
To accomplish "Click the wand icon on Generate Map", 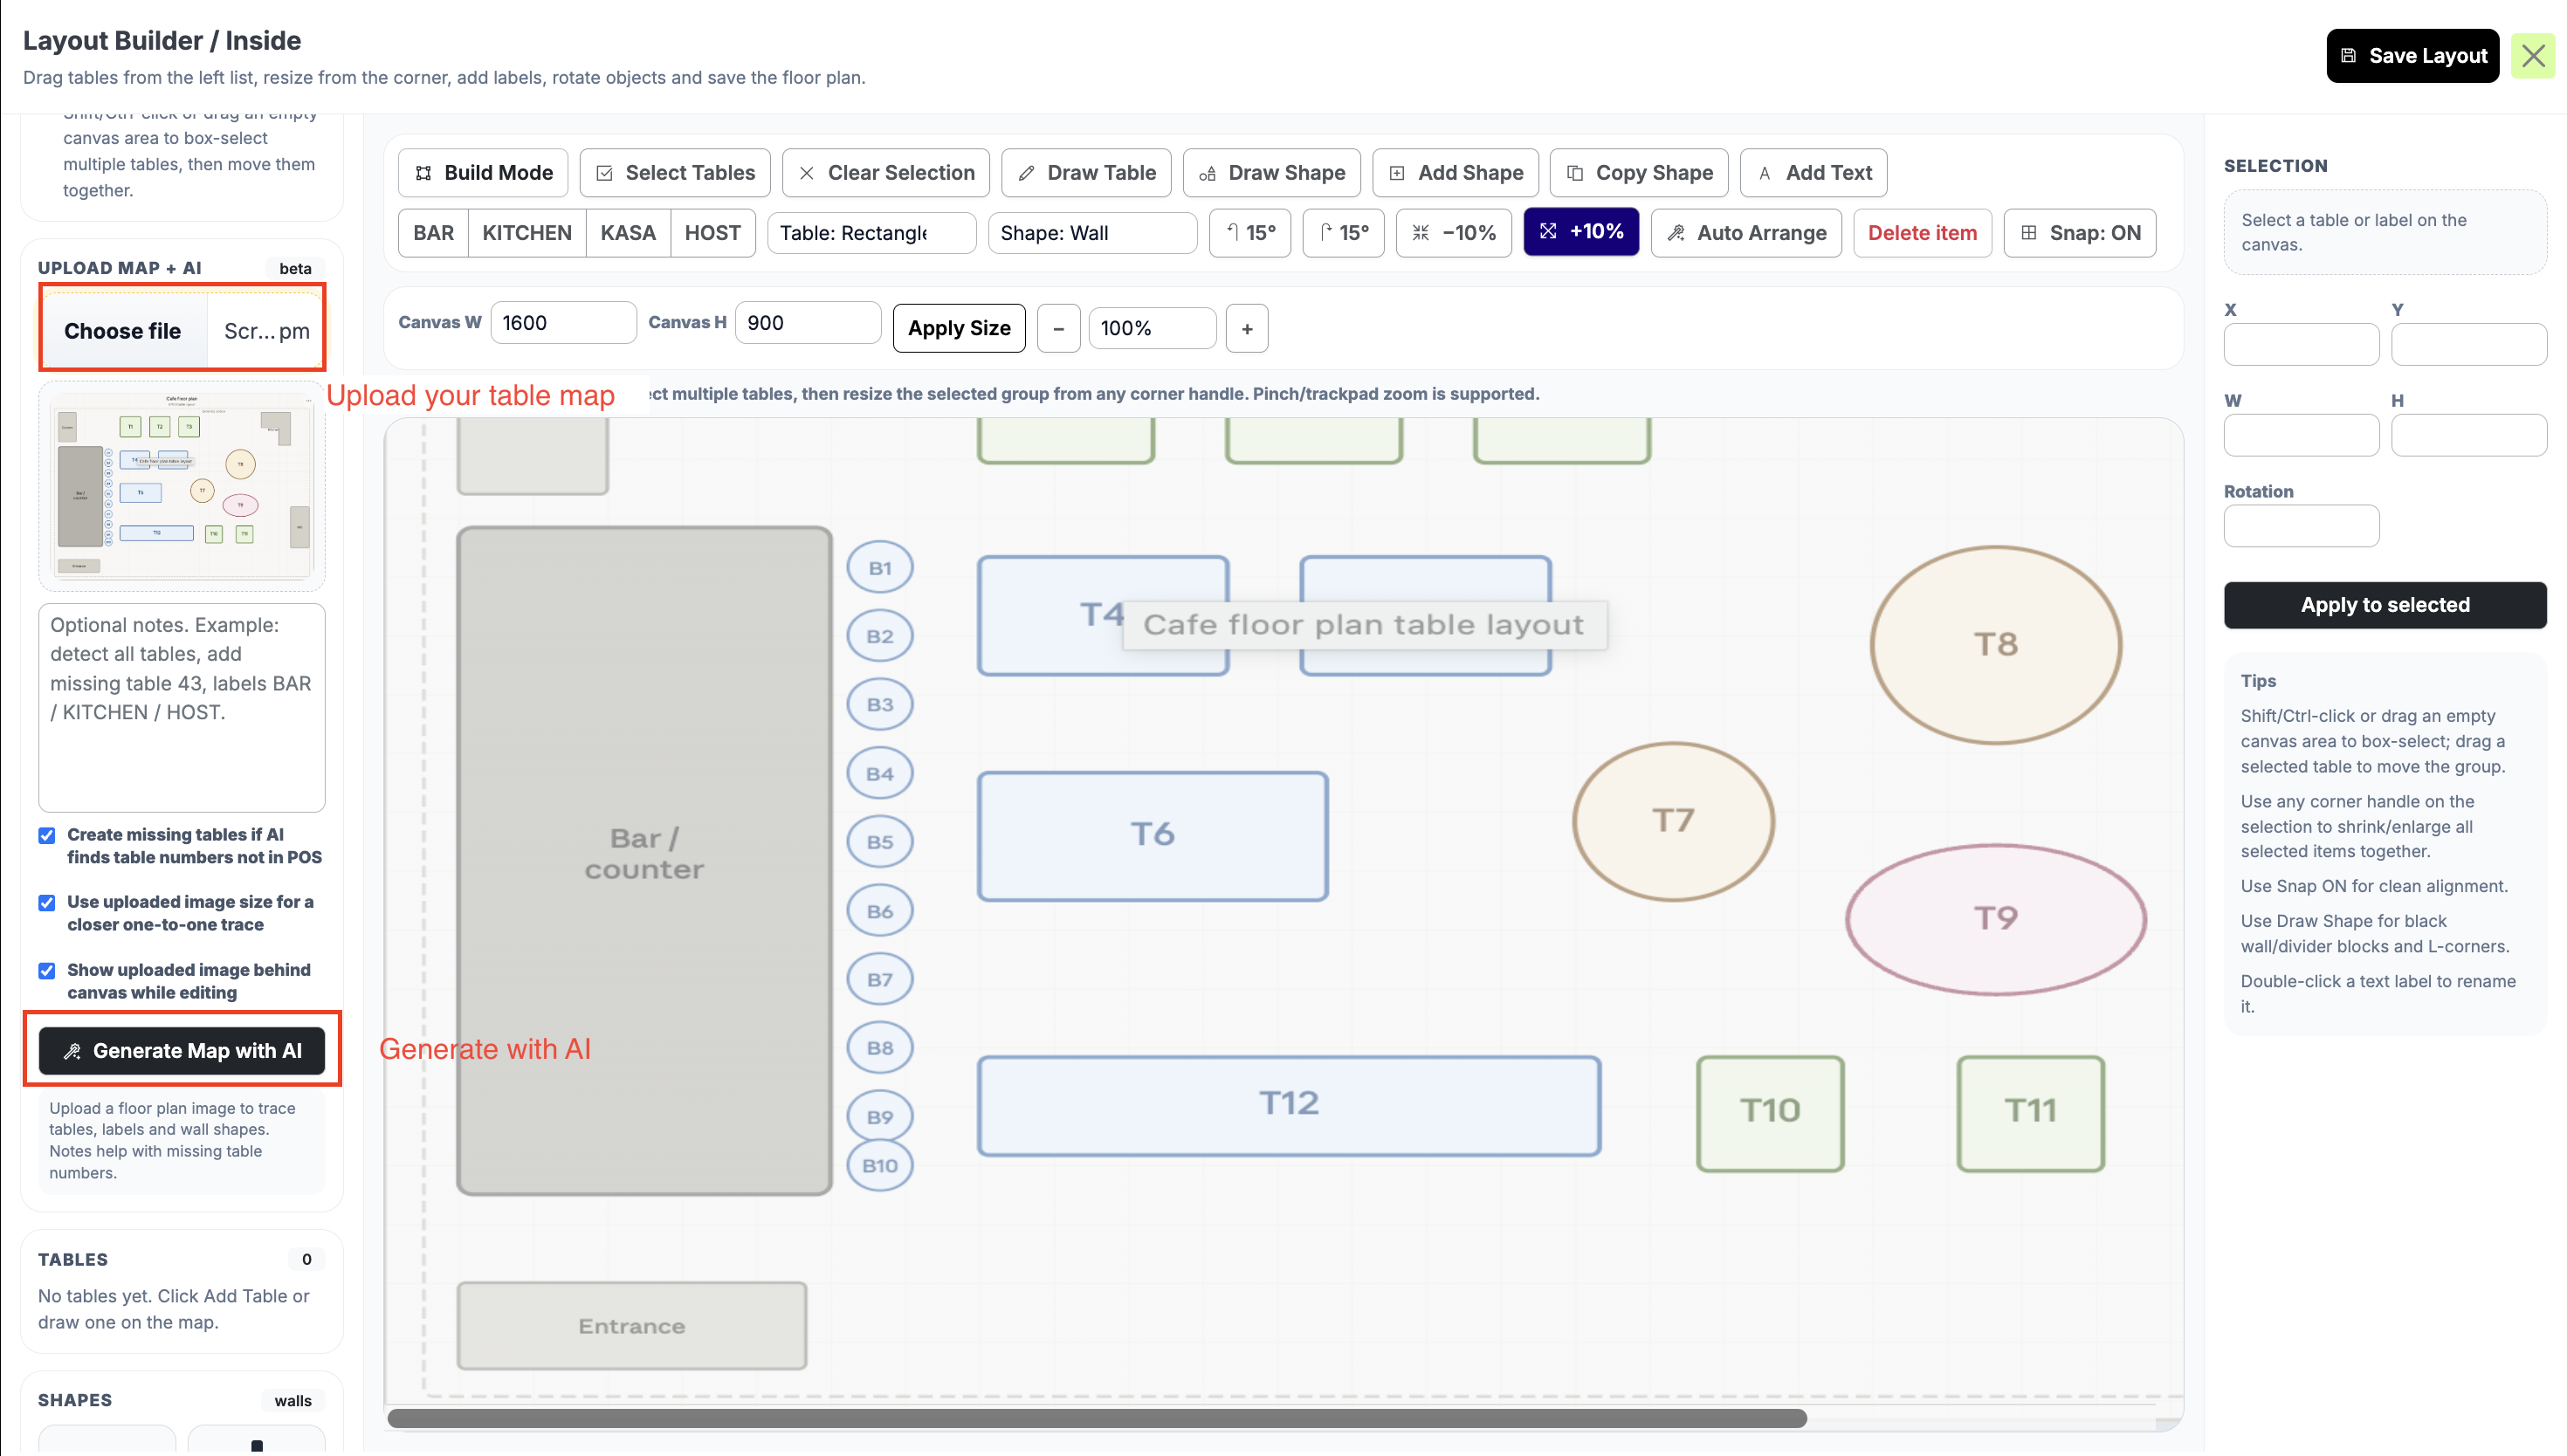I will pos(72,1051).
